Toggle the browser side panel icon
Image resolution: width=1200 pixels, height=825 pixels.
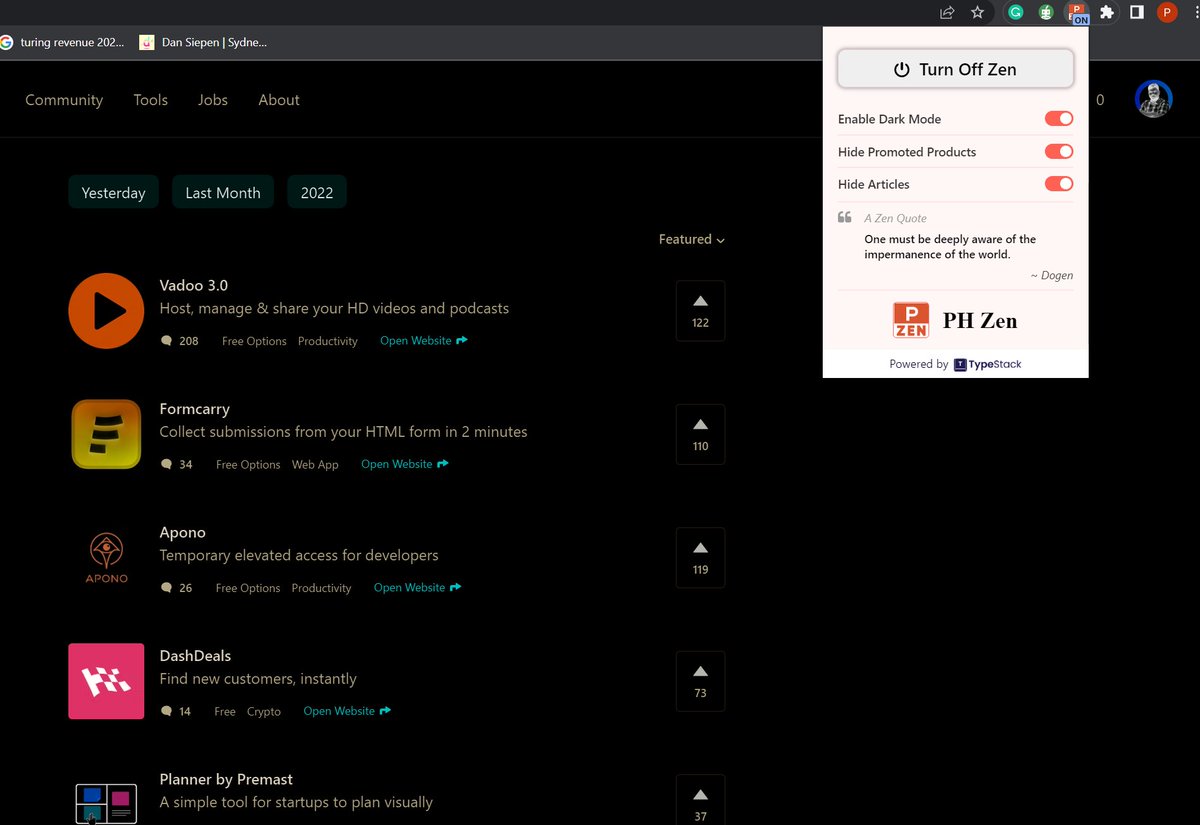1137,13
